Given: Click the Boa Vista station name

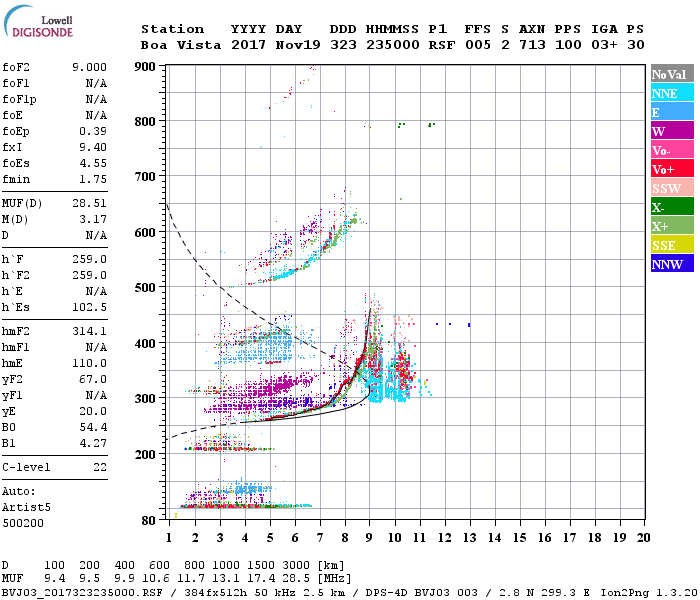Looking at the screenshot, I should [181, 45].
